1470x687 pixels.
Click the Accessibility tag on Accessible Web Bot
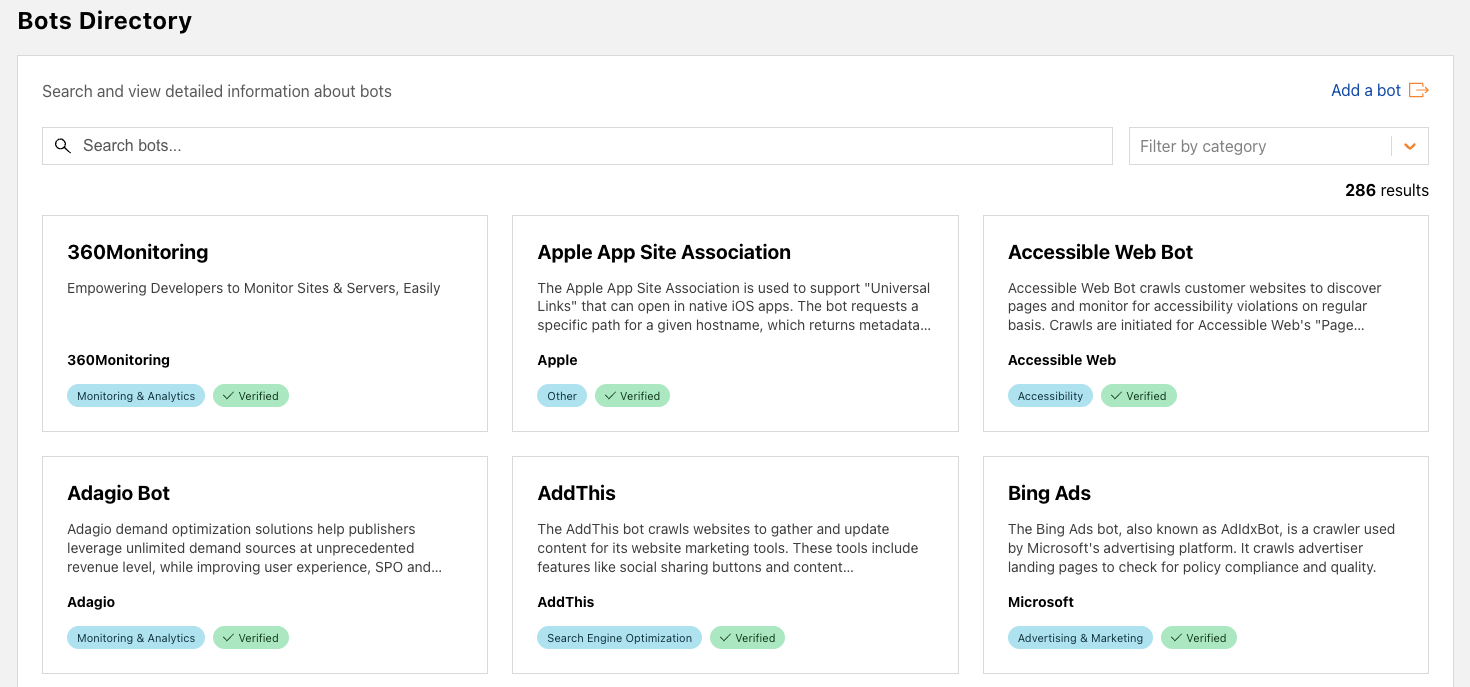click(x=1050, y=396)
